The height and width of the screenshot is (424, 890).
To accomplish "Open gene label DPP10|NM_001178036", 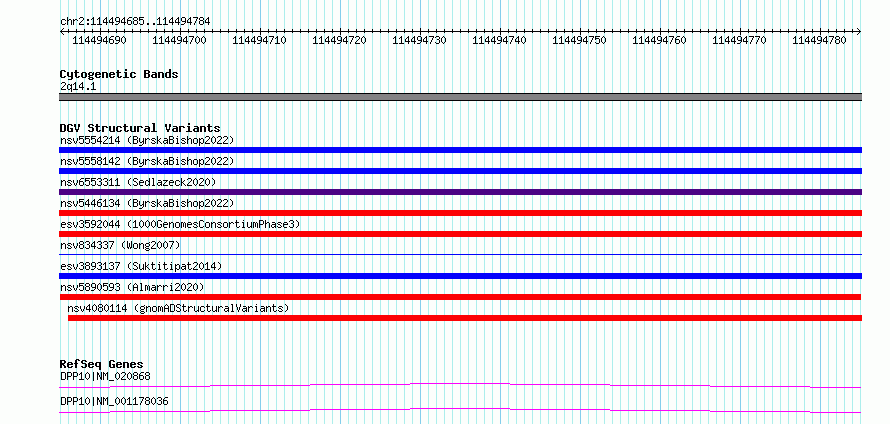I will click(x=114, y=401).
